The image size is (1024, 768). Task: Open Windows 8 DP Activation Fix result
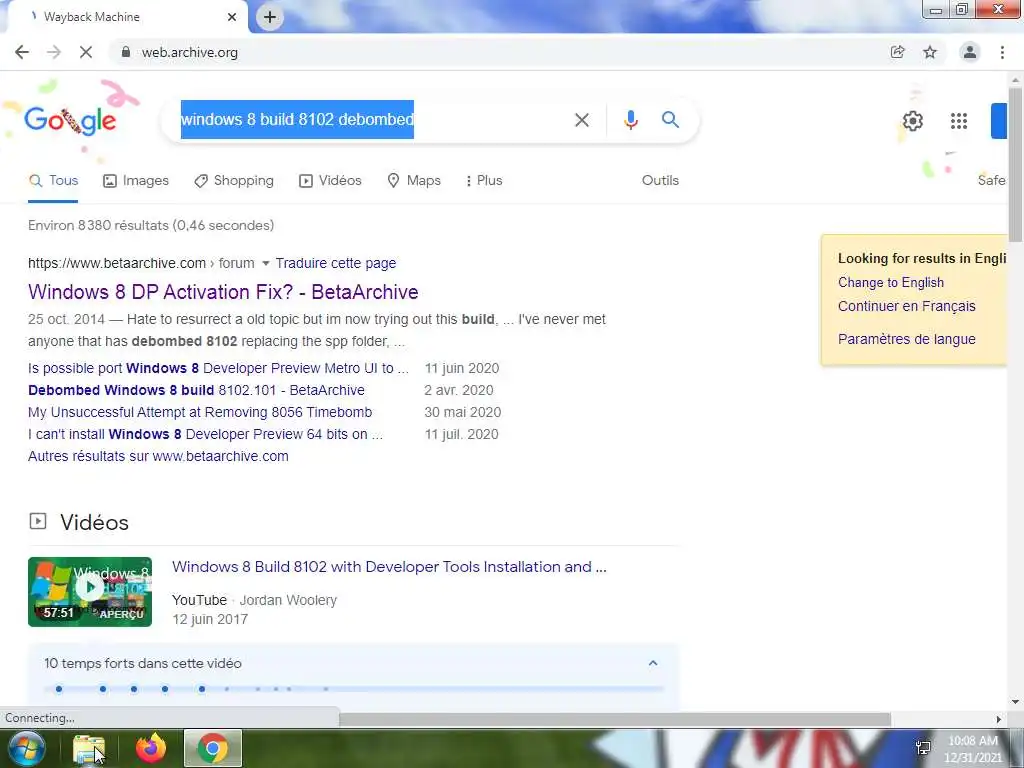[x=223, y=292]
